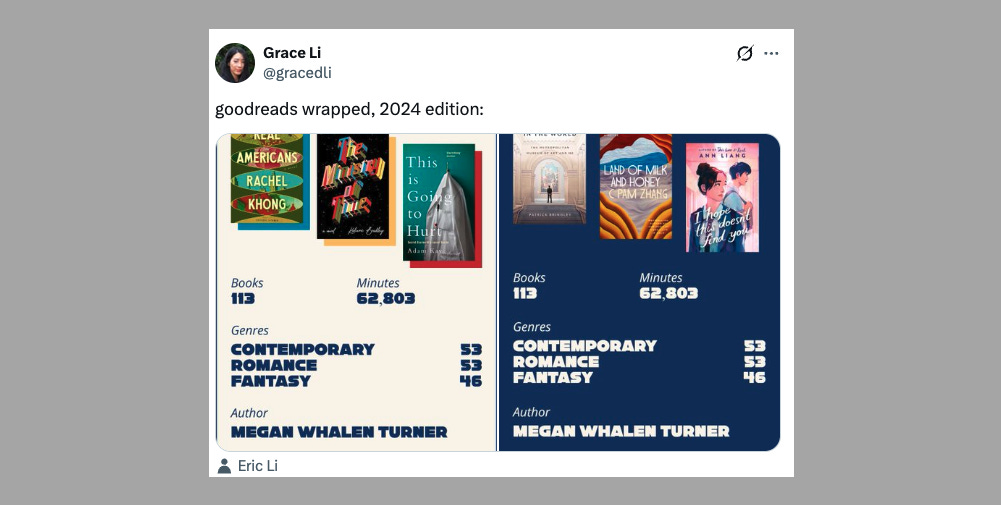The image size is (1001, 505).
Task: Open the navy-blue wrapped image
Action: click(x=639, y=292)
